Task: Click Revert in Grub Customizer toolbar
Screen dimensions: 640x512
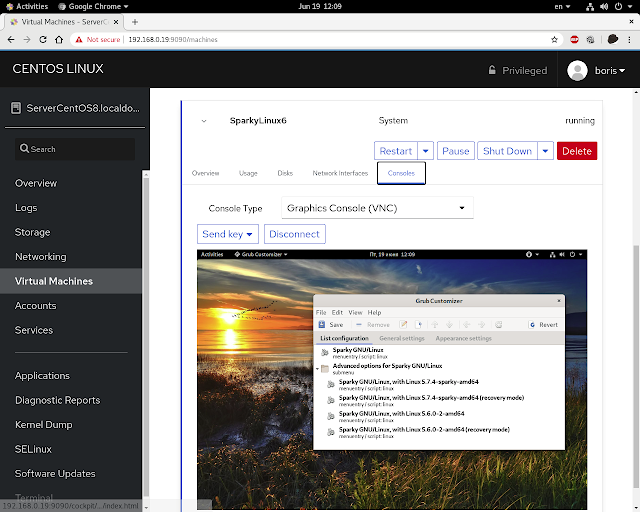Action: click(x=543, y=325)
